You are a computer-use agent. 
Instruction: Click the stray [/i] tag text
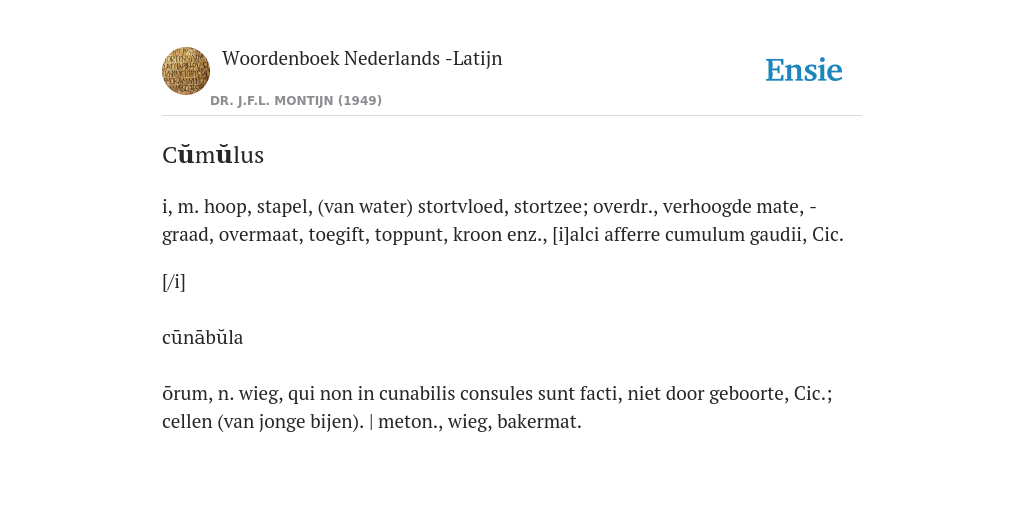pos(174,282)
